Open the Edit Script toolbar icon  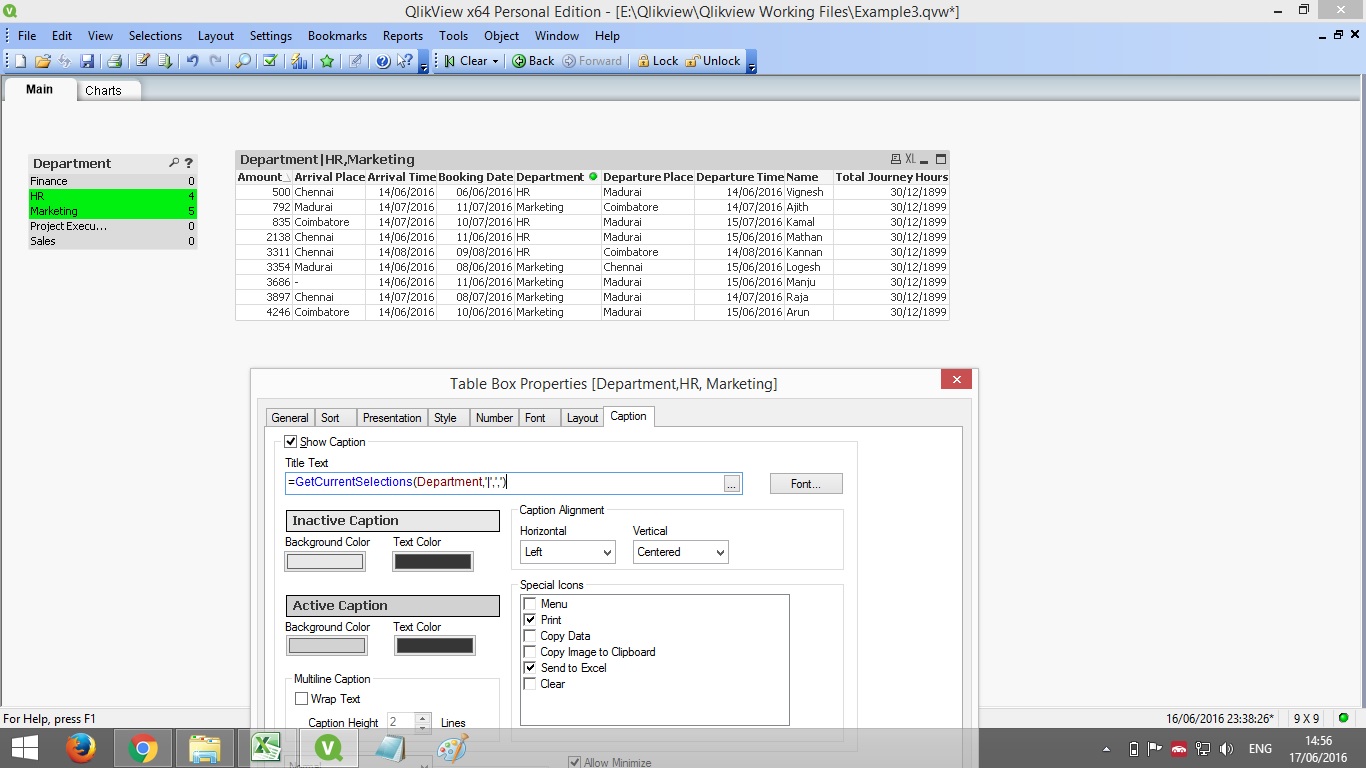point(143,61)
